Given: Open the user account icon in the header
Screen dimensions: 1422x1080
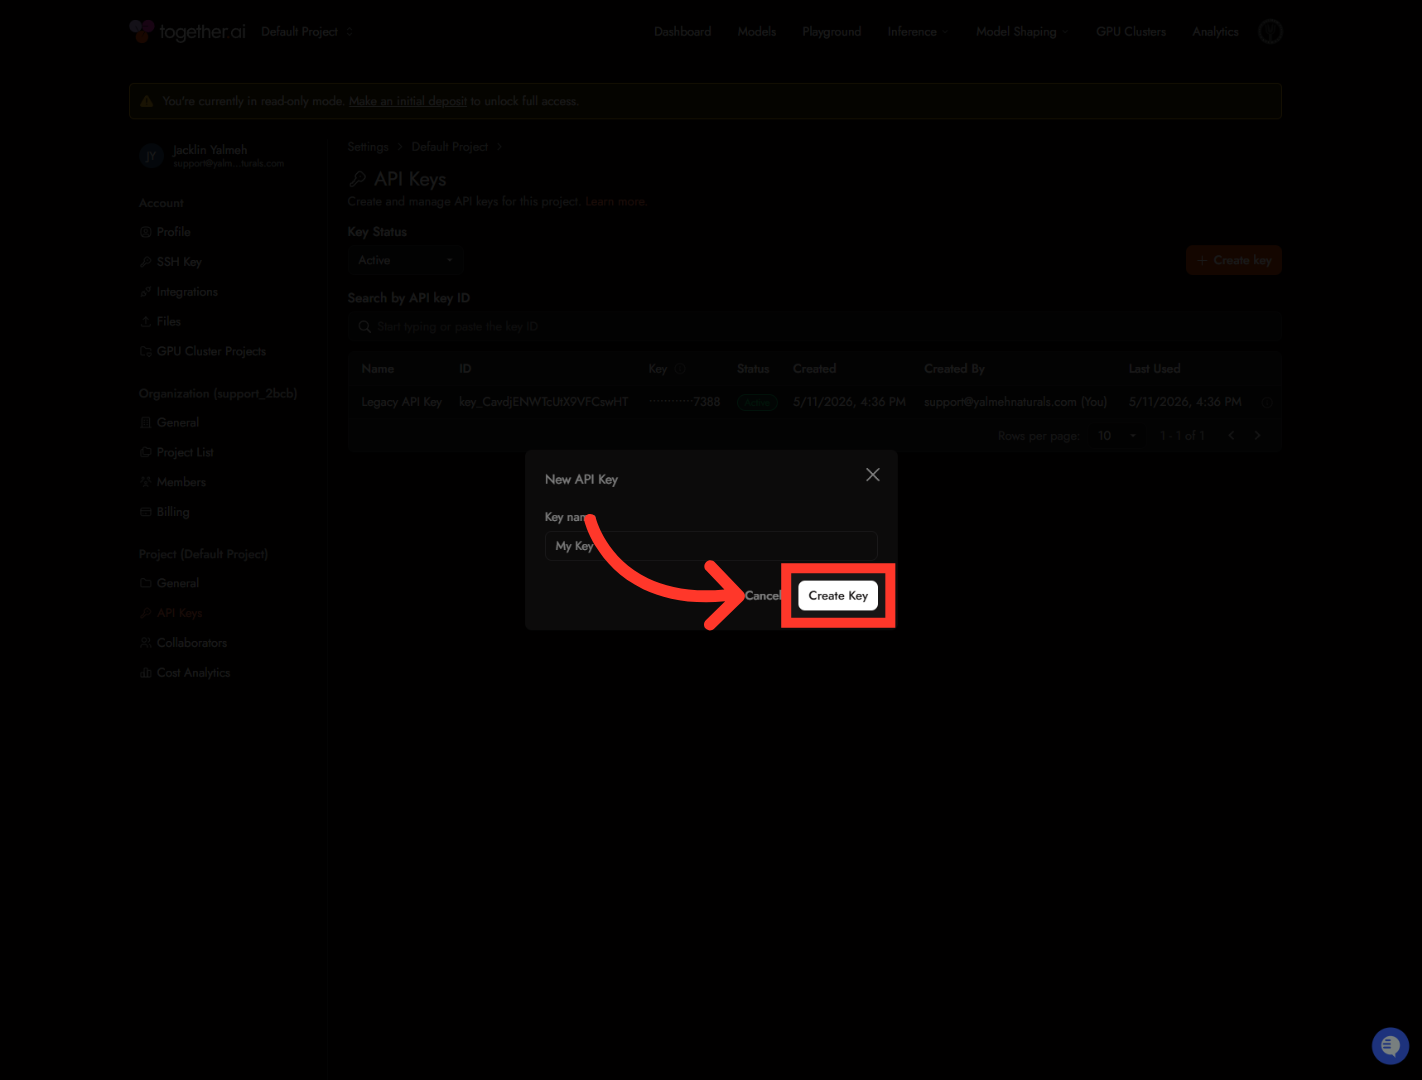Looking at the screenshot, I should pos(1270,32).
